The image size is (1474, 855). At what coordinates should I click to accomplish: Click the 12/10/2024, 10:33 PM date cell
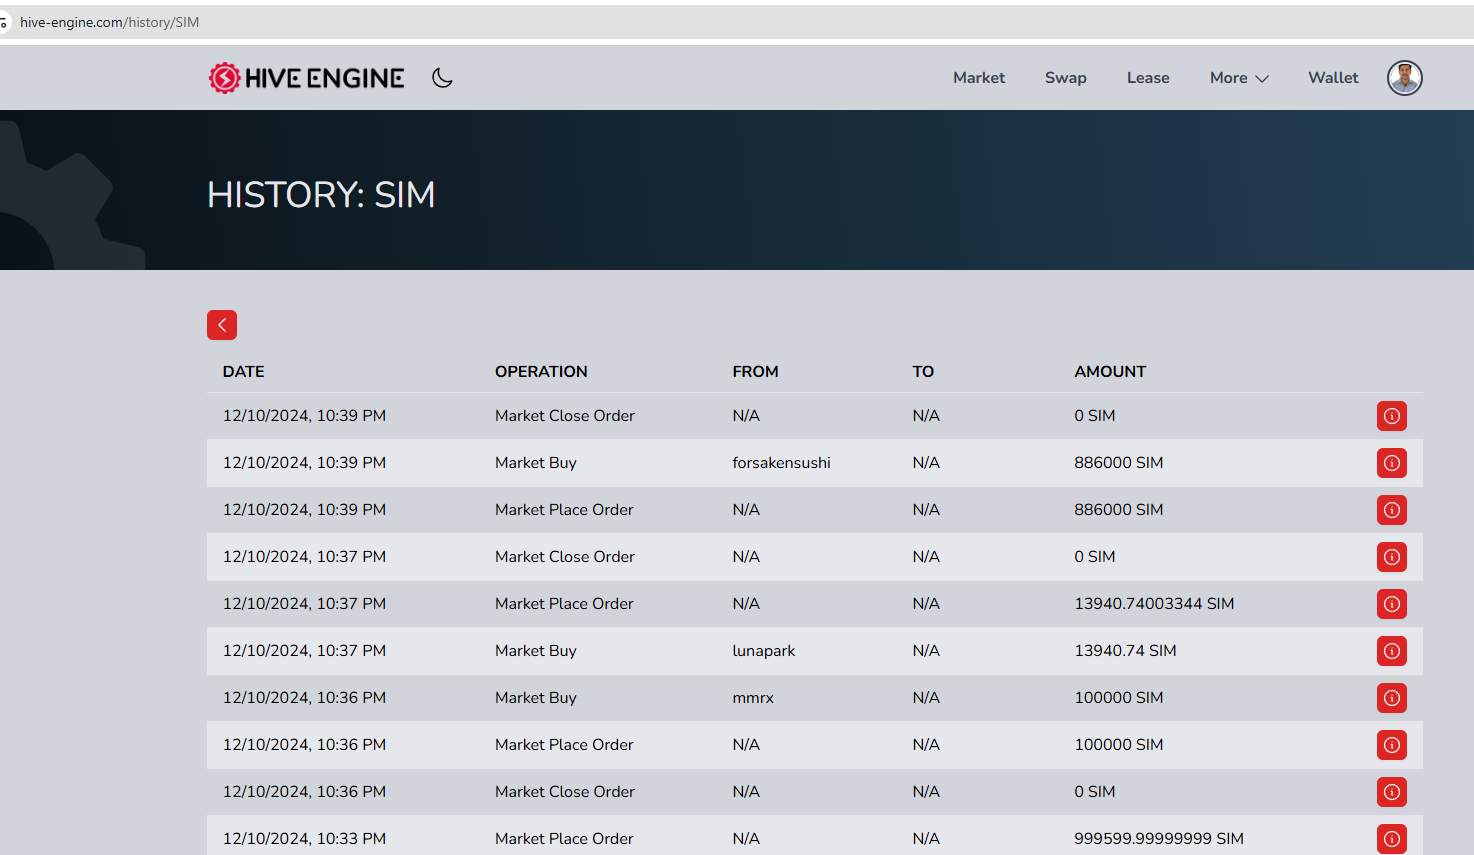click(304, 839)
